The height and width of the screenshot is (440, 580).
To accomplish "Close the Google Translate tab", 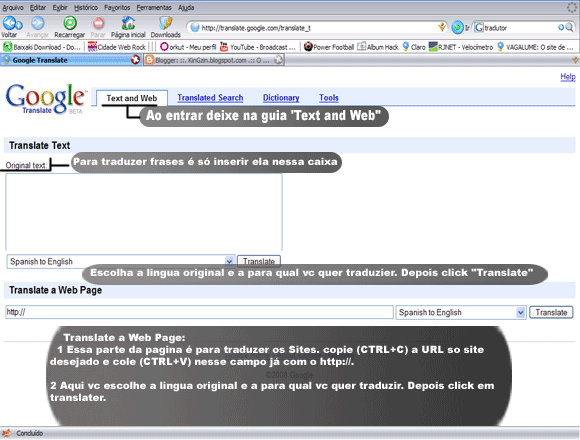I will coord(136,60).
